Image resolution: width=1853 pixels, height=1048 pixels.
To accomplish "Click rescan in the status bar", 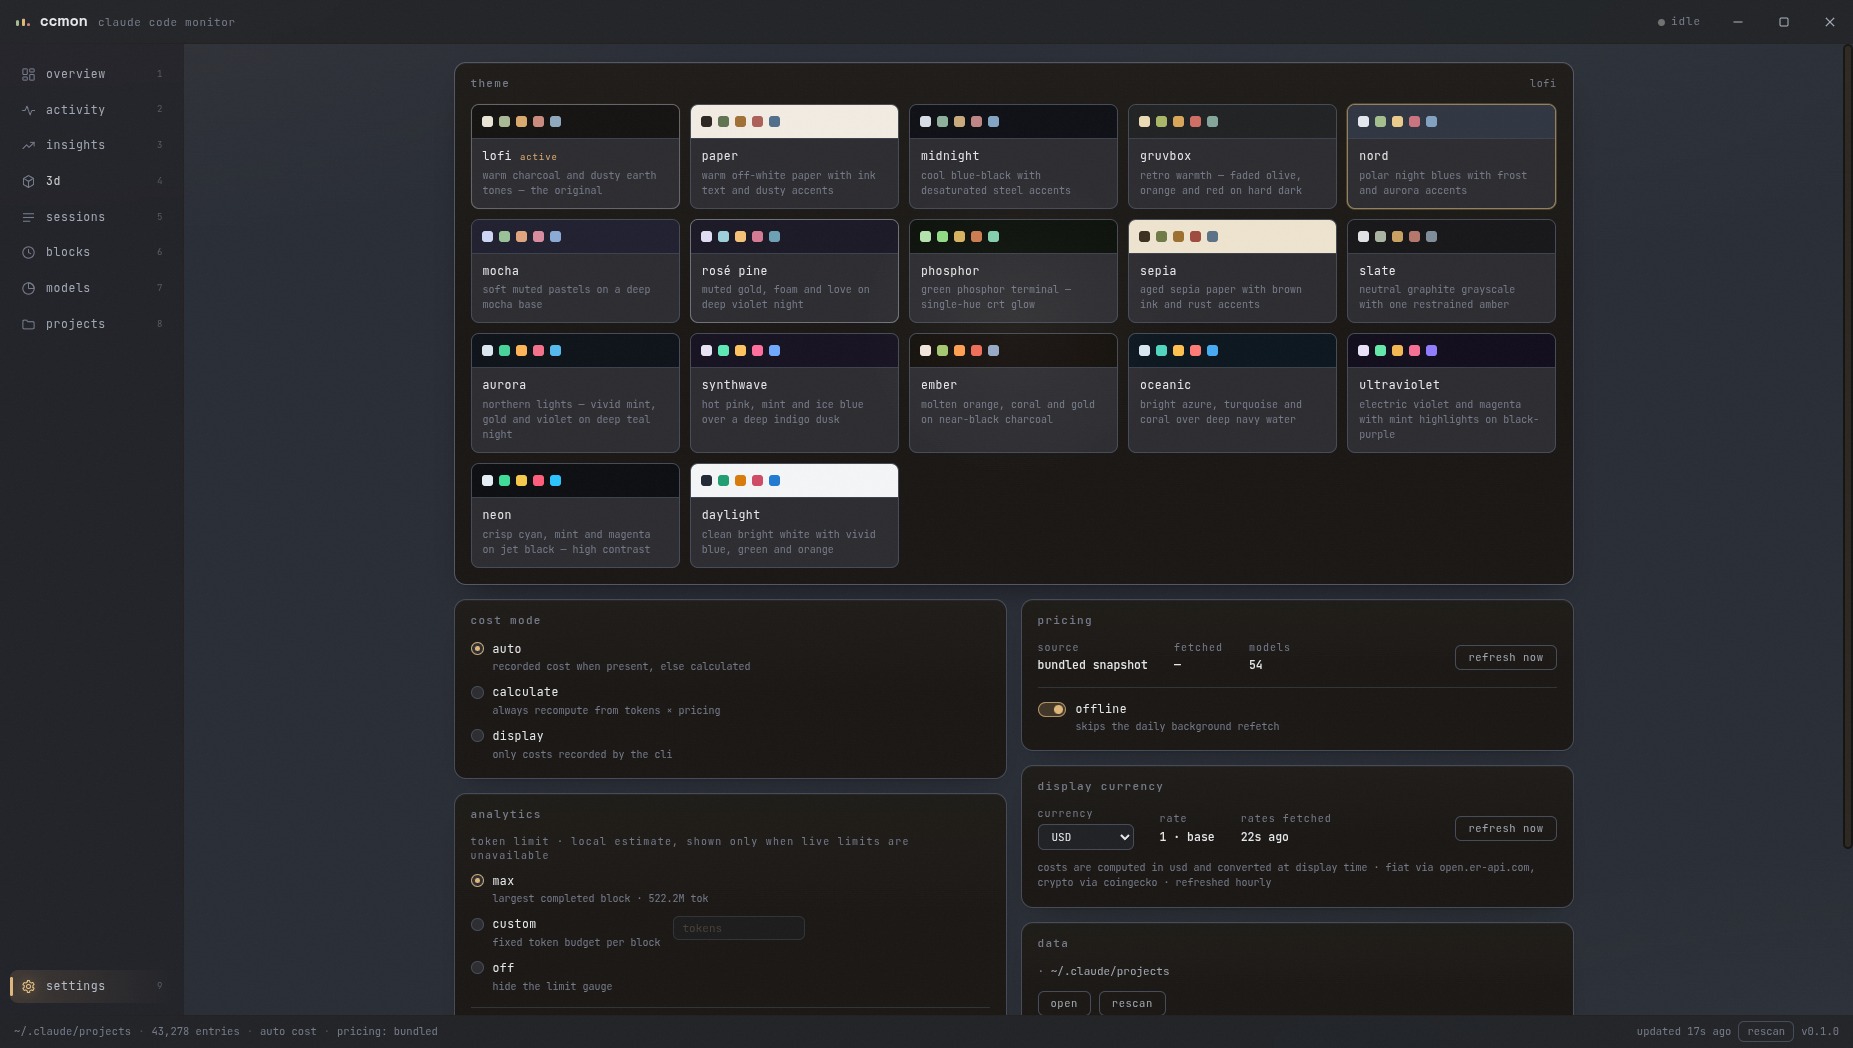I will [x=1765, y=1031].
